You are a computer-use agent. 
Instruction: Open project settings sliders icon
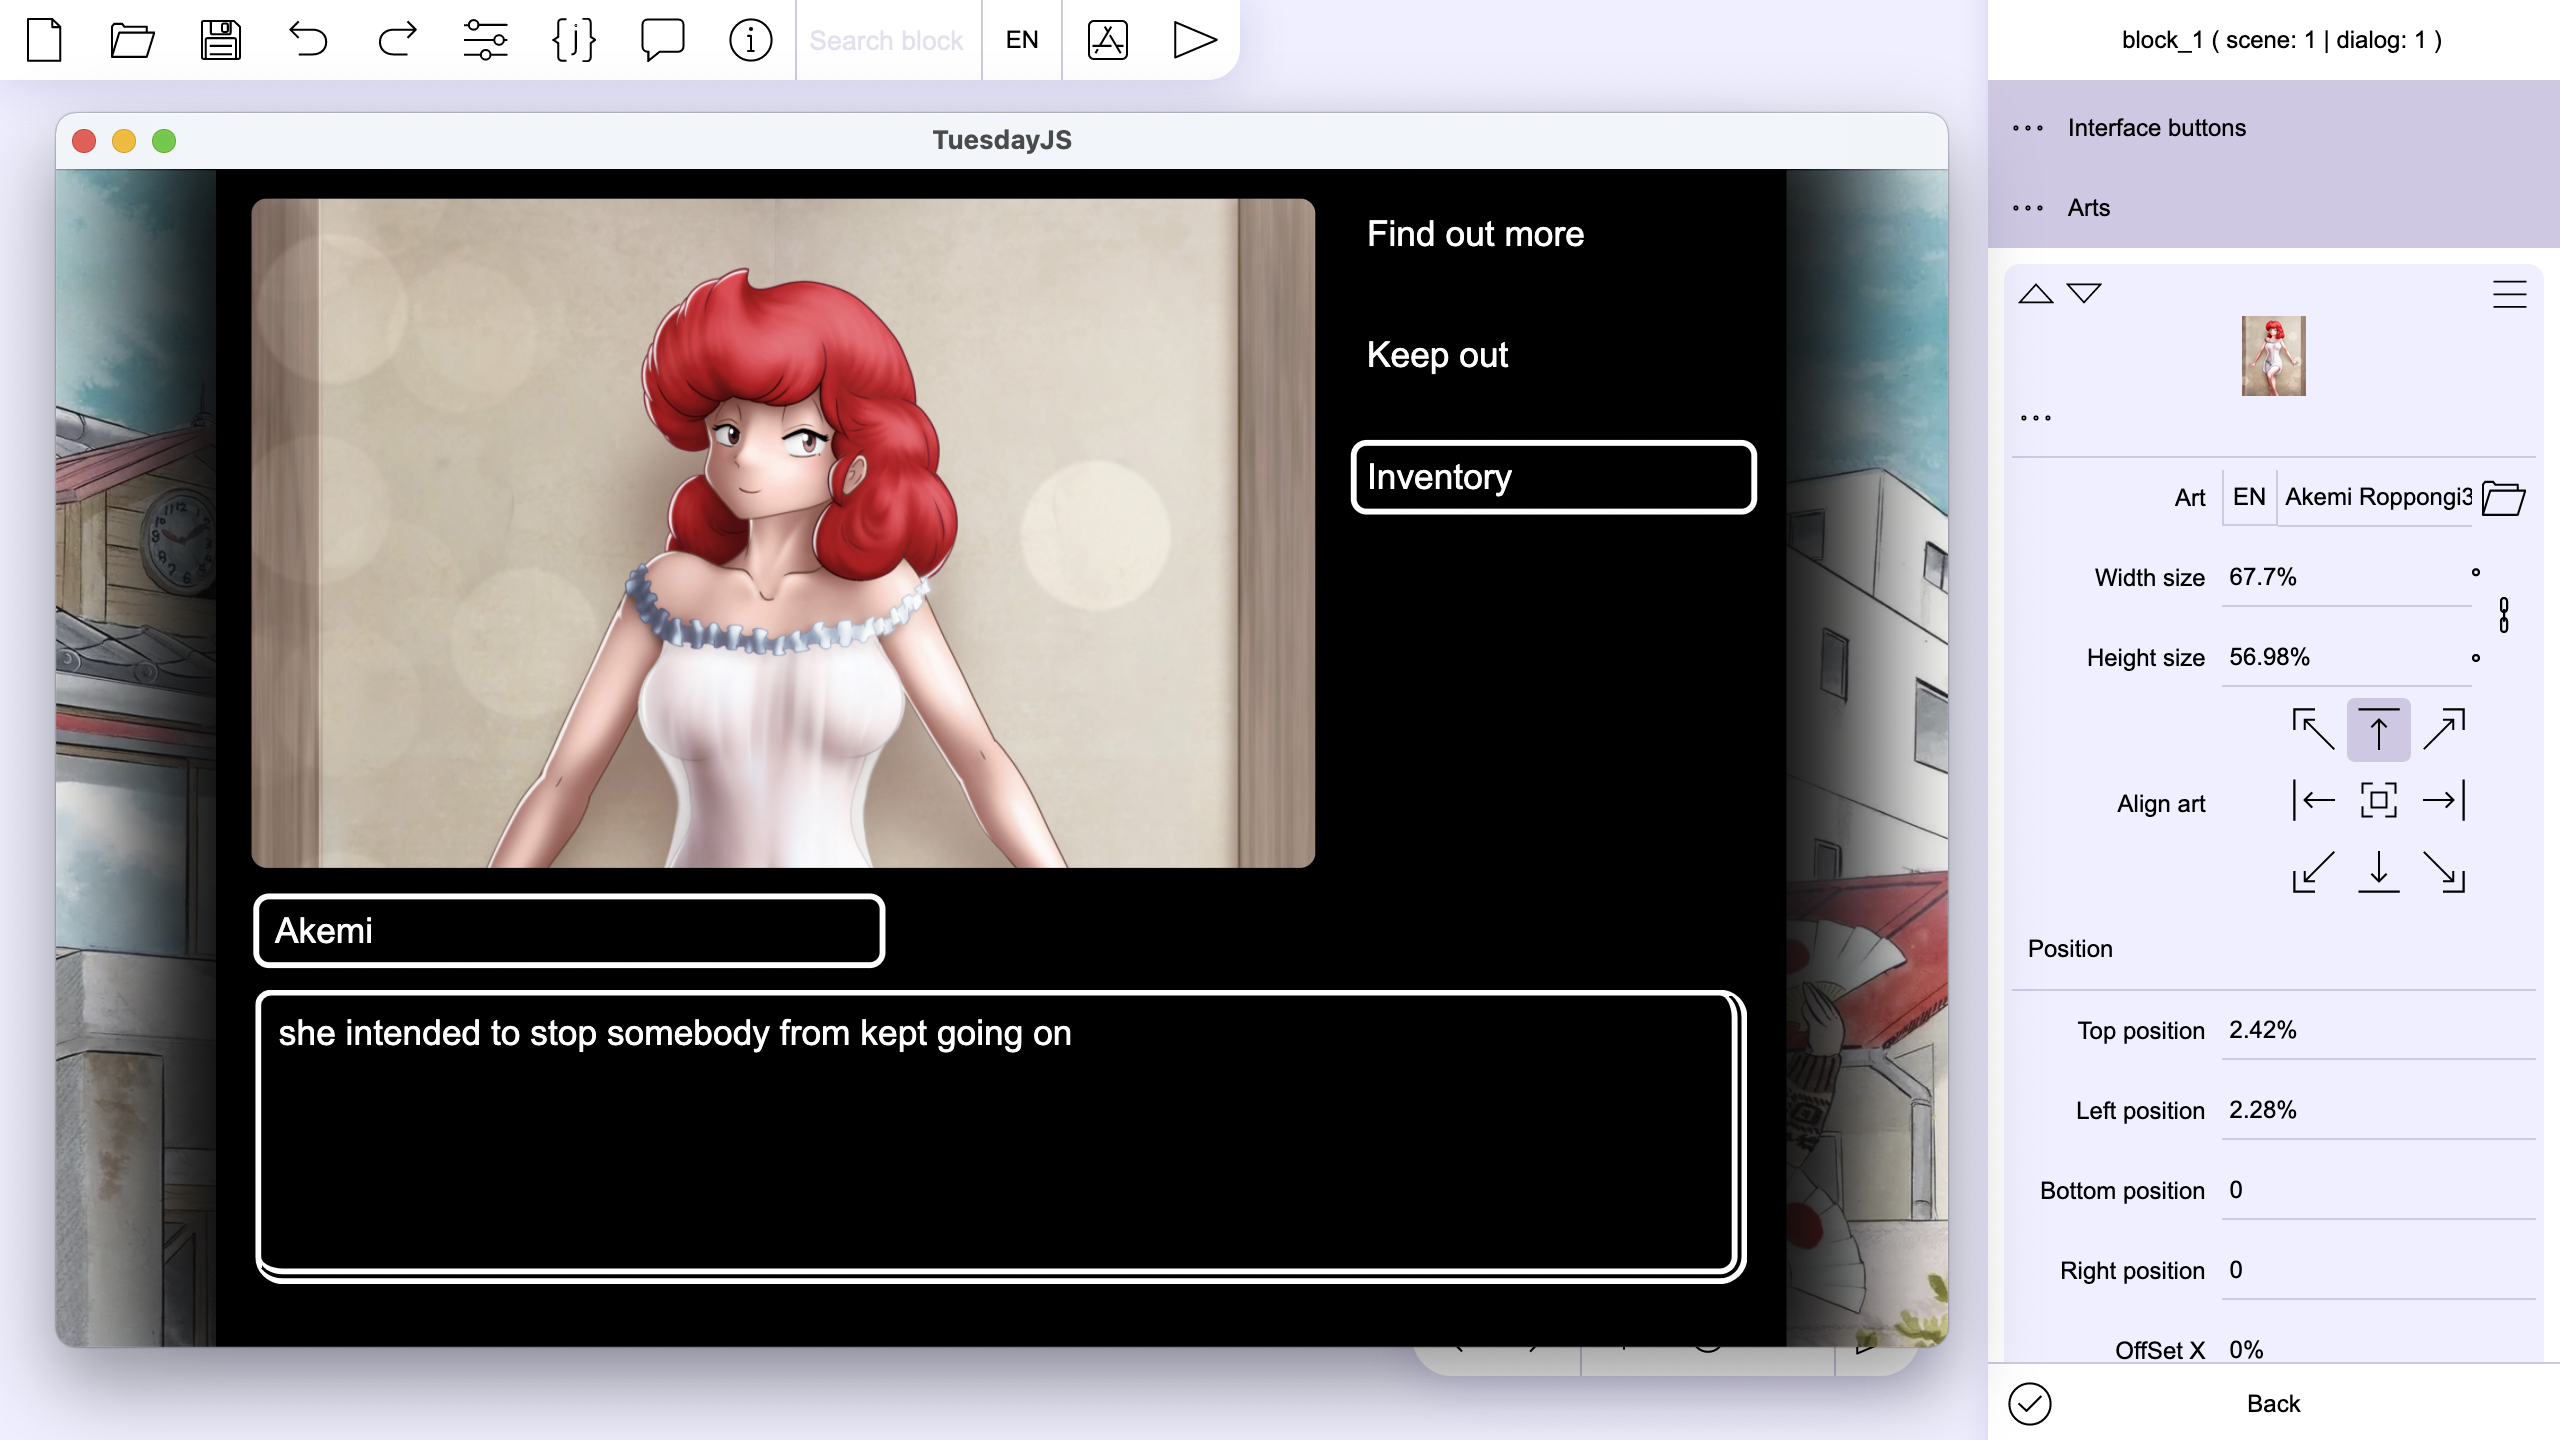pyautogui.click(x=485, y=40)
